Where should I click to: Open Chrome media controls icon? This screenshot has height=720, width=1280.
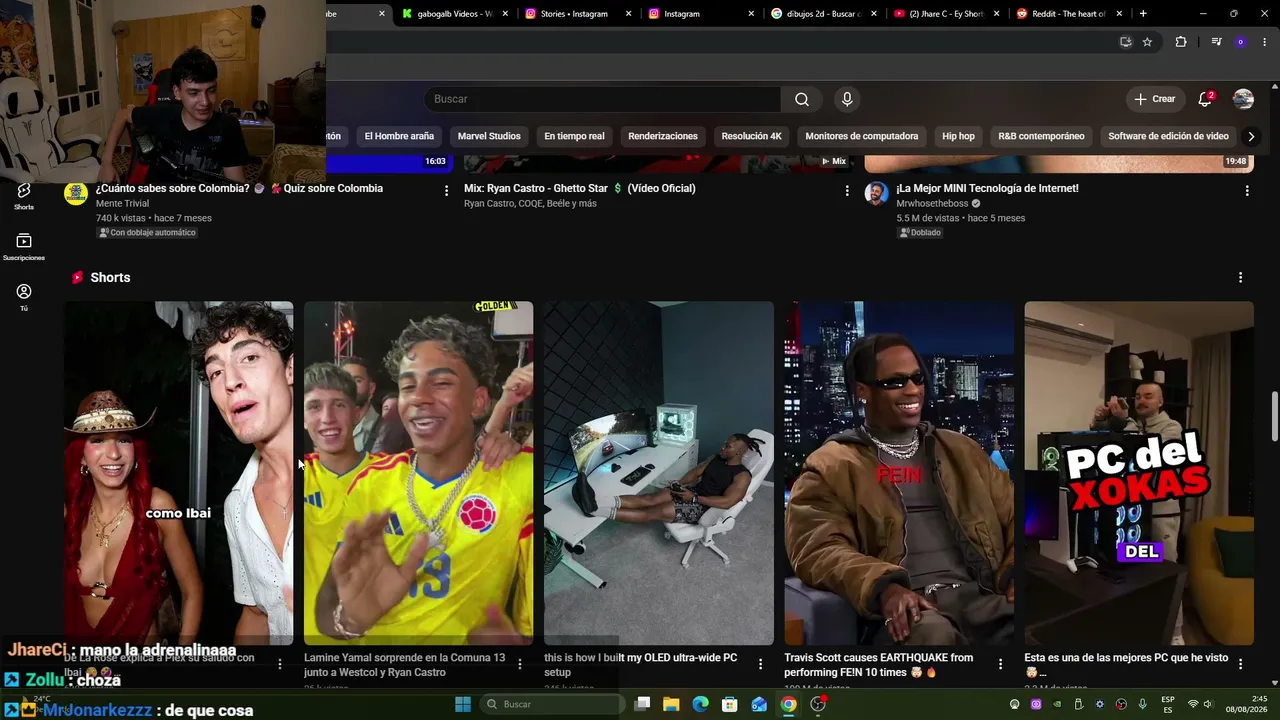(x=1216, y=42)
